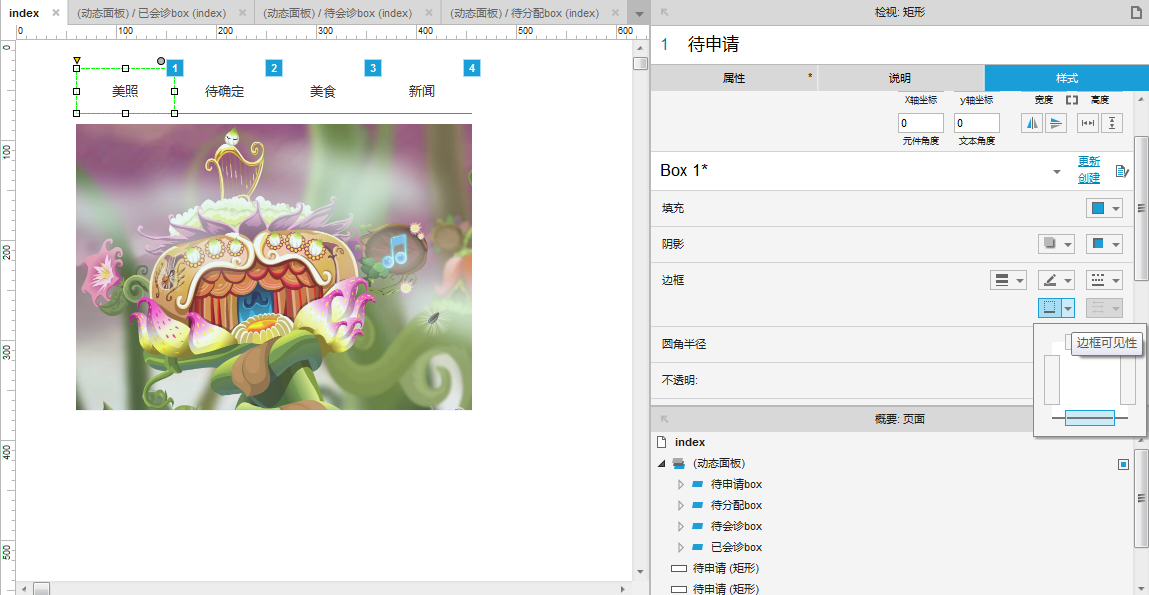Collapse the (动态面板) tree node
Image resolution: width=1149 pixels, height=595 pixels.
[x=662, y=464]
